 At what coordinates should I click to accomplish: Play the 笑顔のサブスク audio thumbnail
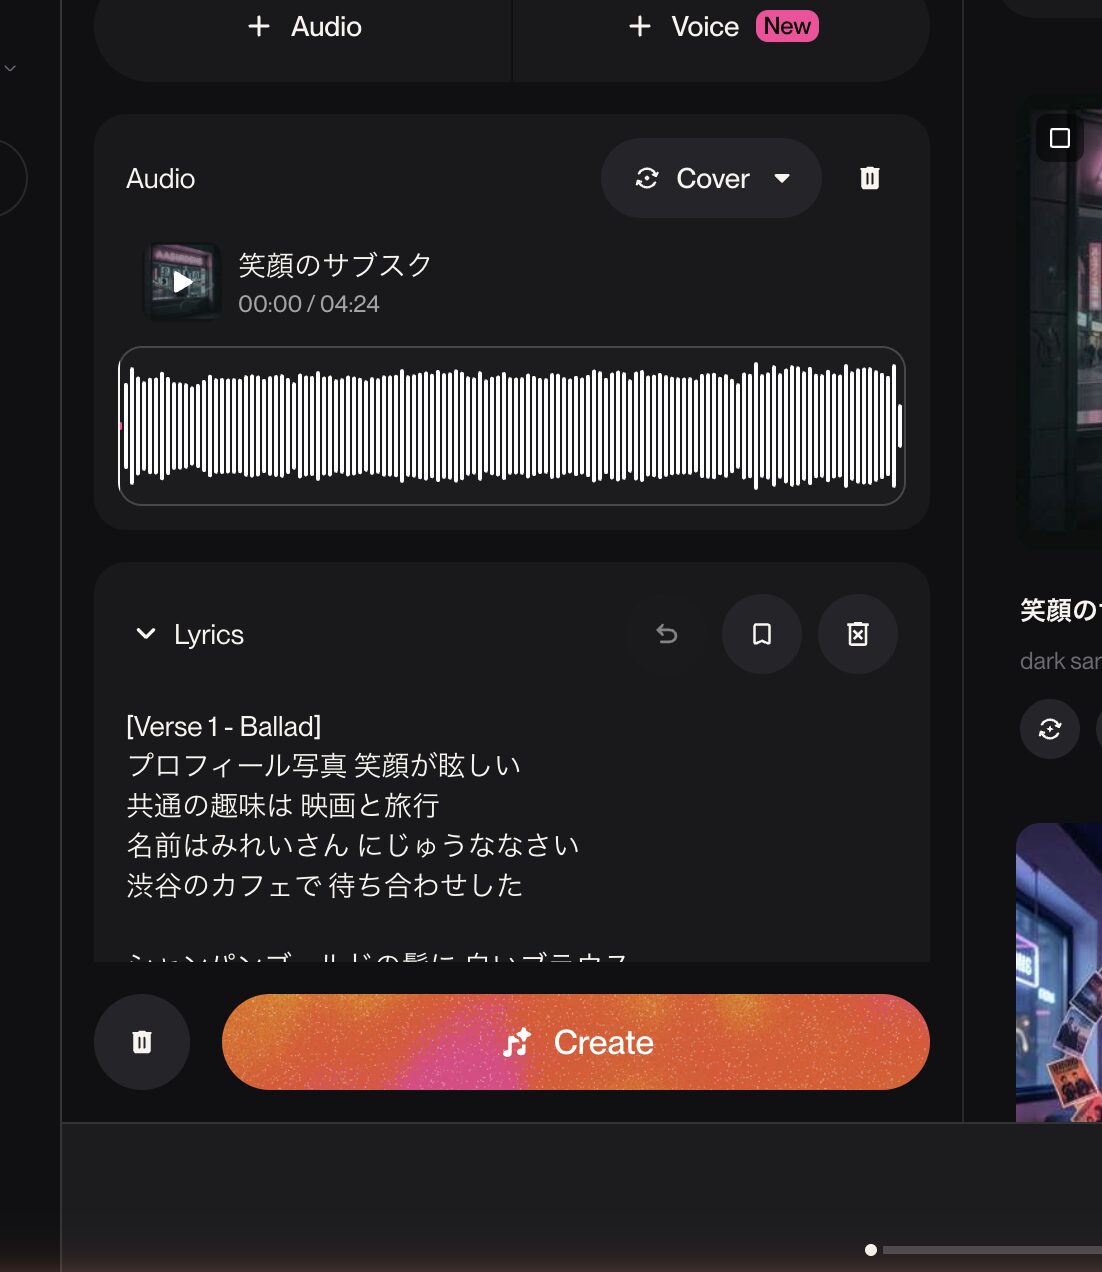point(182,282)
